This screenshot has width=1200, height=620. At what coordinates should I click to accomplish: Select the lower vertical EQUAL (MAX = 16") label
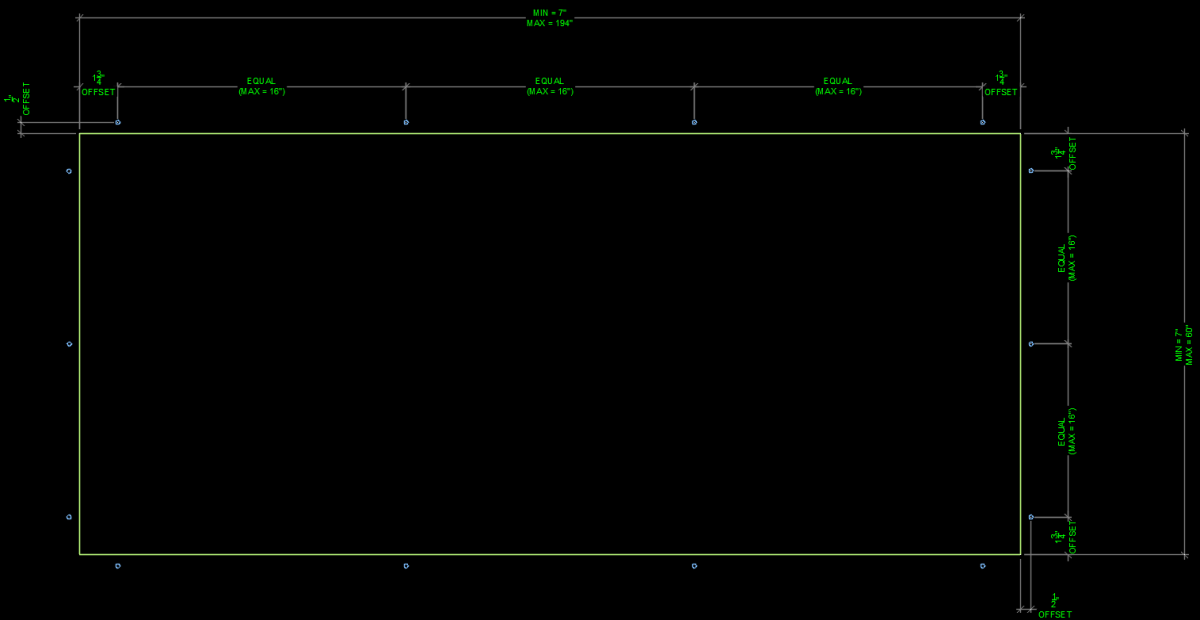tap(1067, 431)
